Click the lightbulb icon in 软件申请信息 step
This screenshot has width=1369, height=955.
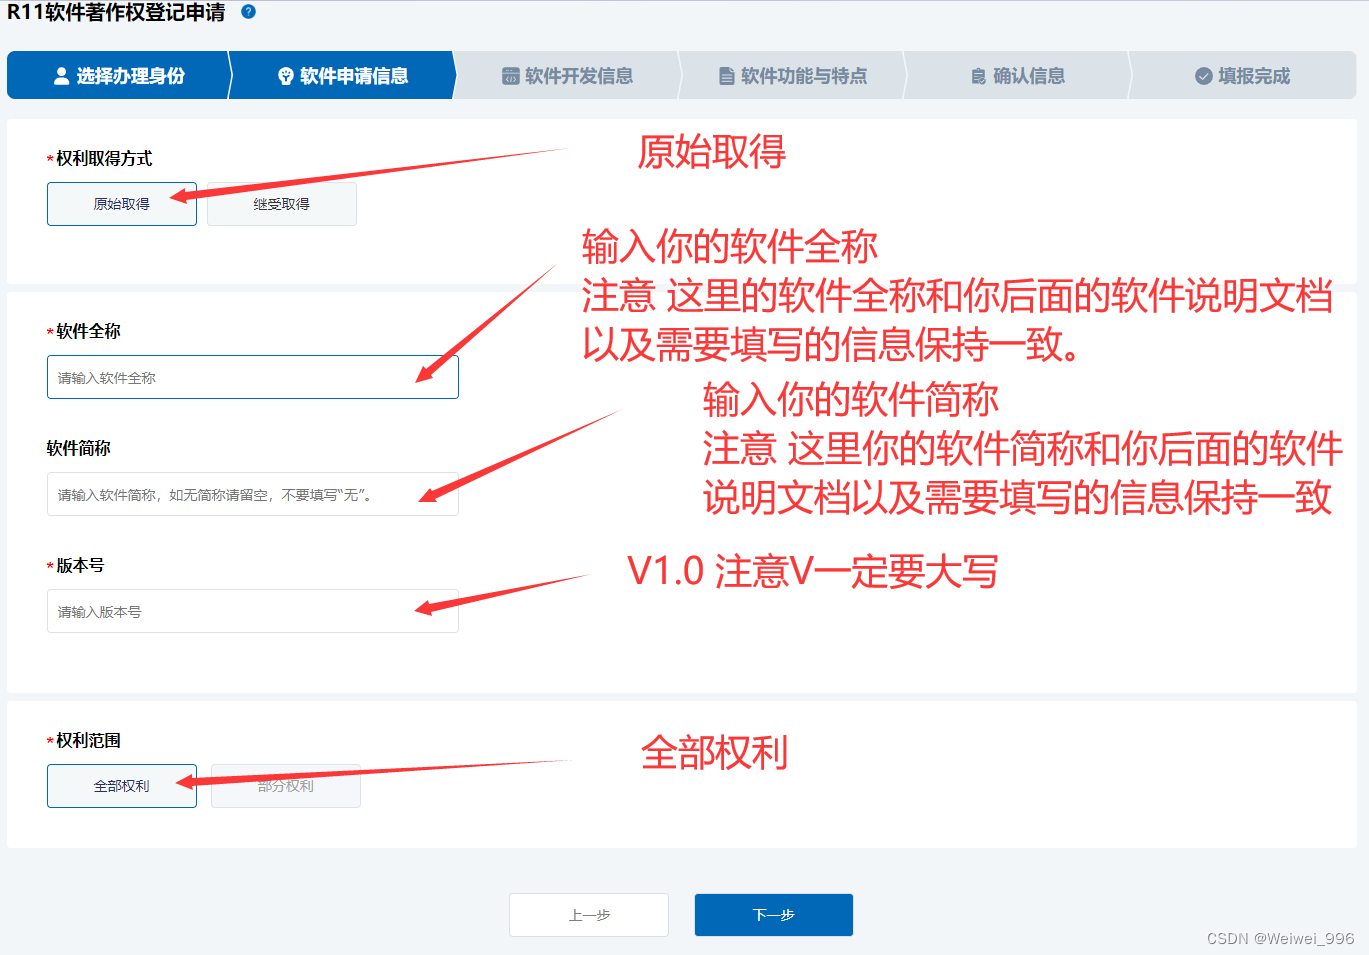click(x=286, y=76)
